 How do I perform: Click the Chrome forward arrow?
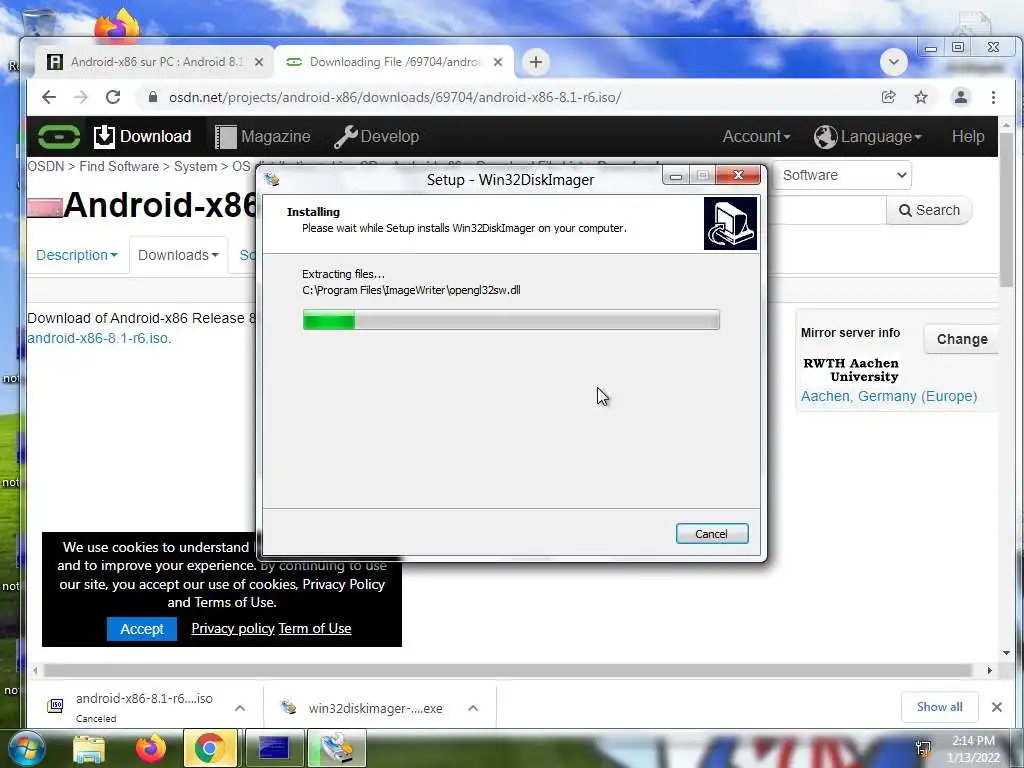coord(80,97)
